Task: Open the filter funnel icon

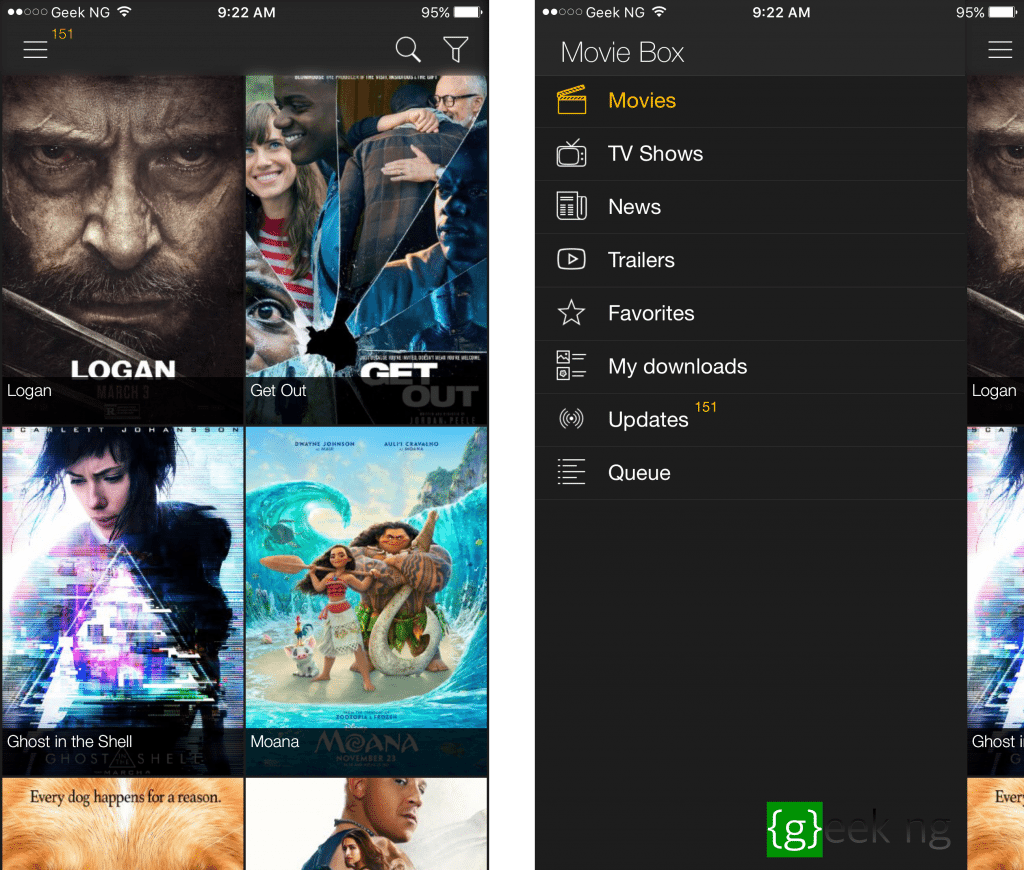Action: [x=456, y=49]
